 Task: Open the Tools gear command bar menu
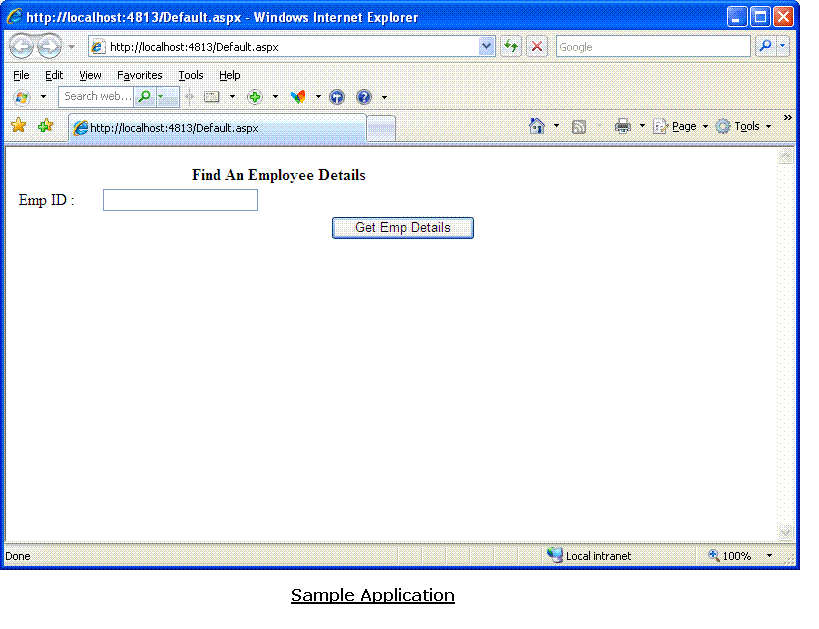click(x=744, y=126)
